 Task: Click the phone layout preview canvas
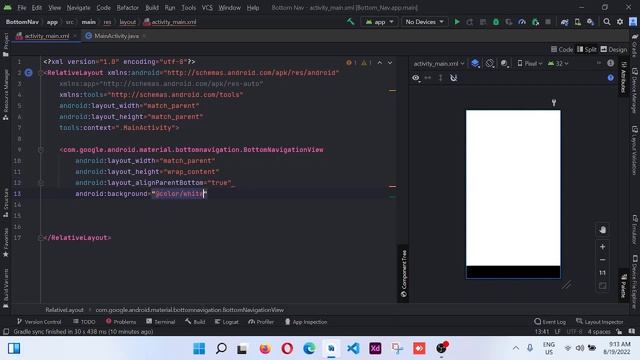[513, 194]
